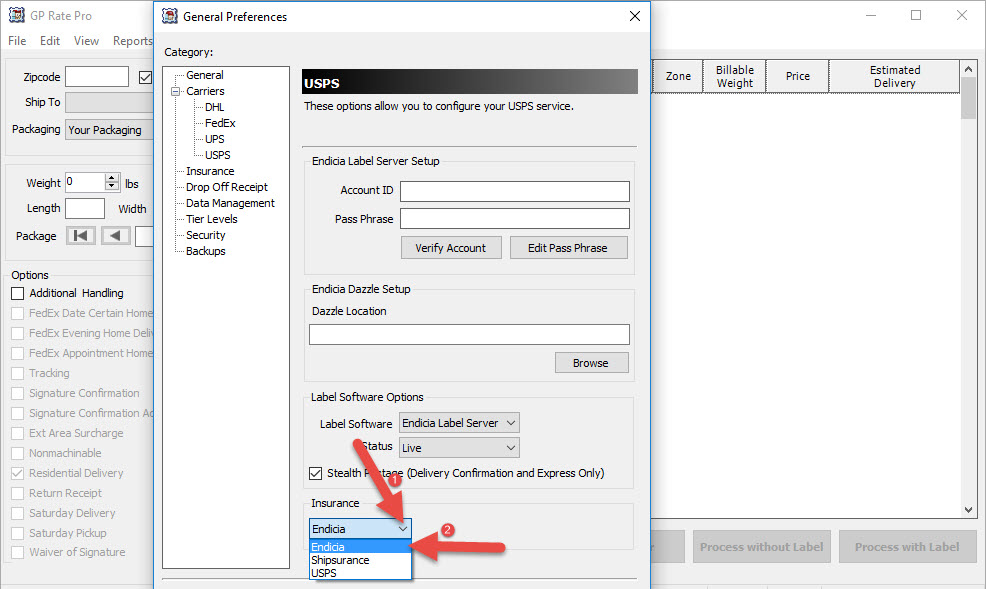Toggle Nonmachinable checkbox
The width and height of the screenshot is (986, 589).
(x=18, y=453)
